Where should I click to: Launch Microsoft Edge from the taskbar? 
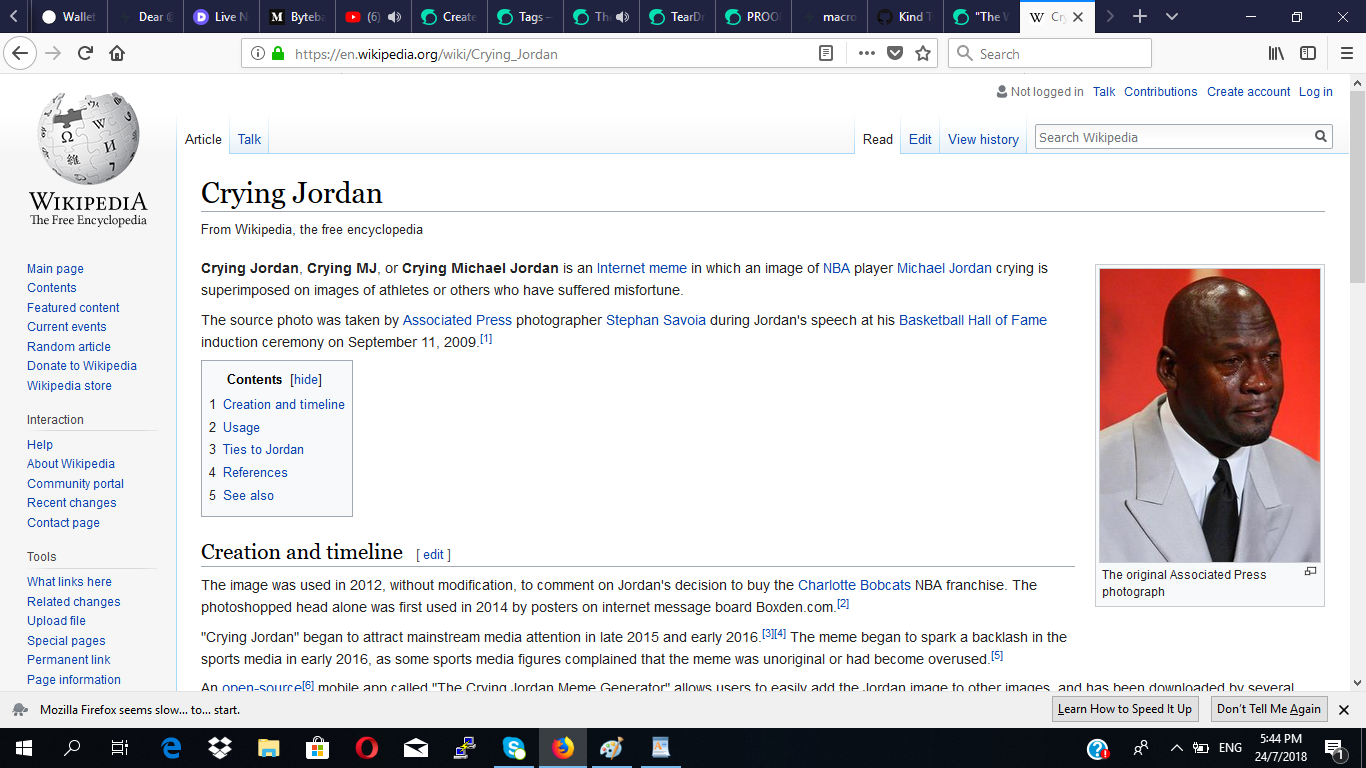click(x=171, y=748)
